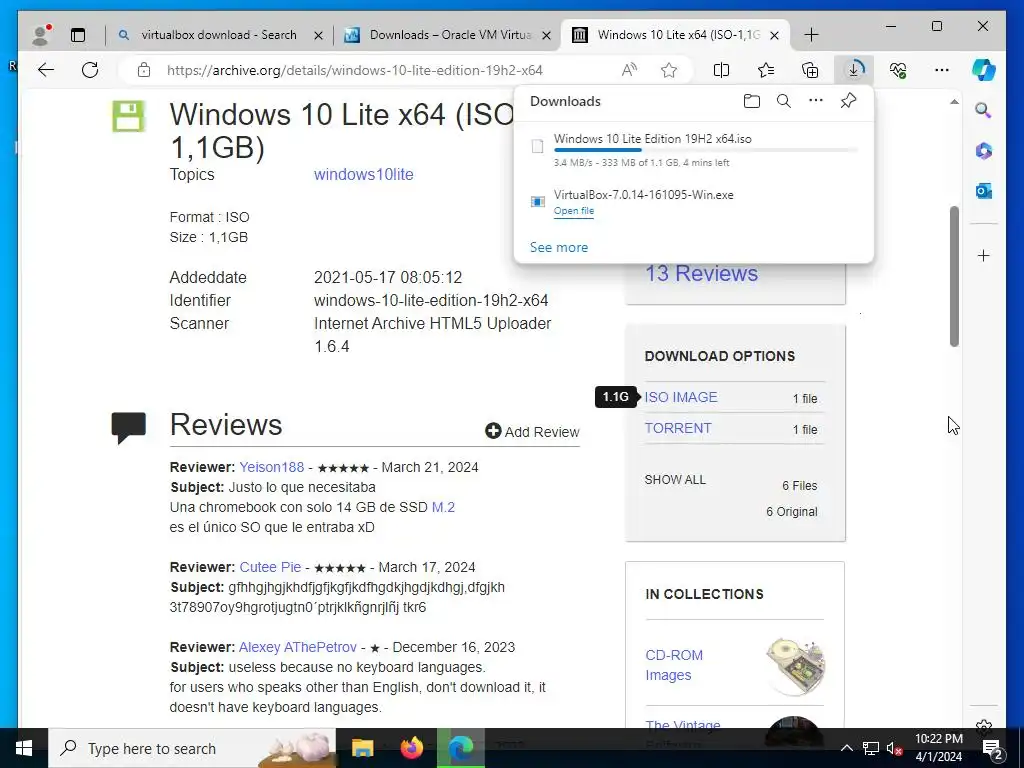Click SHOW ALL files link

(675, 479)
